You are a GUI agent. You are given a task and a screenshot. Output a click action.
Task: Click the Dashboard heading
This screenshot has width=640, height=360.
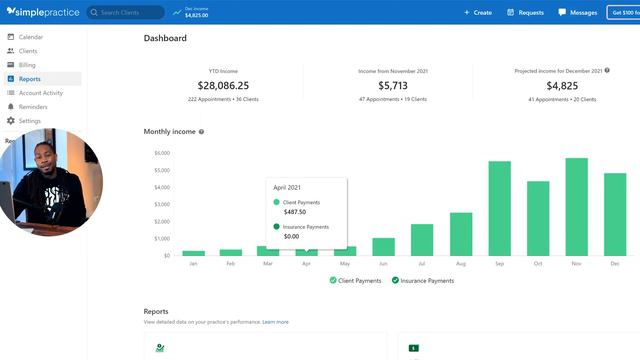coord(165,38)
